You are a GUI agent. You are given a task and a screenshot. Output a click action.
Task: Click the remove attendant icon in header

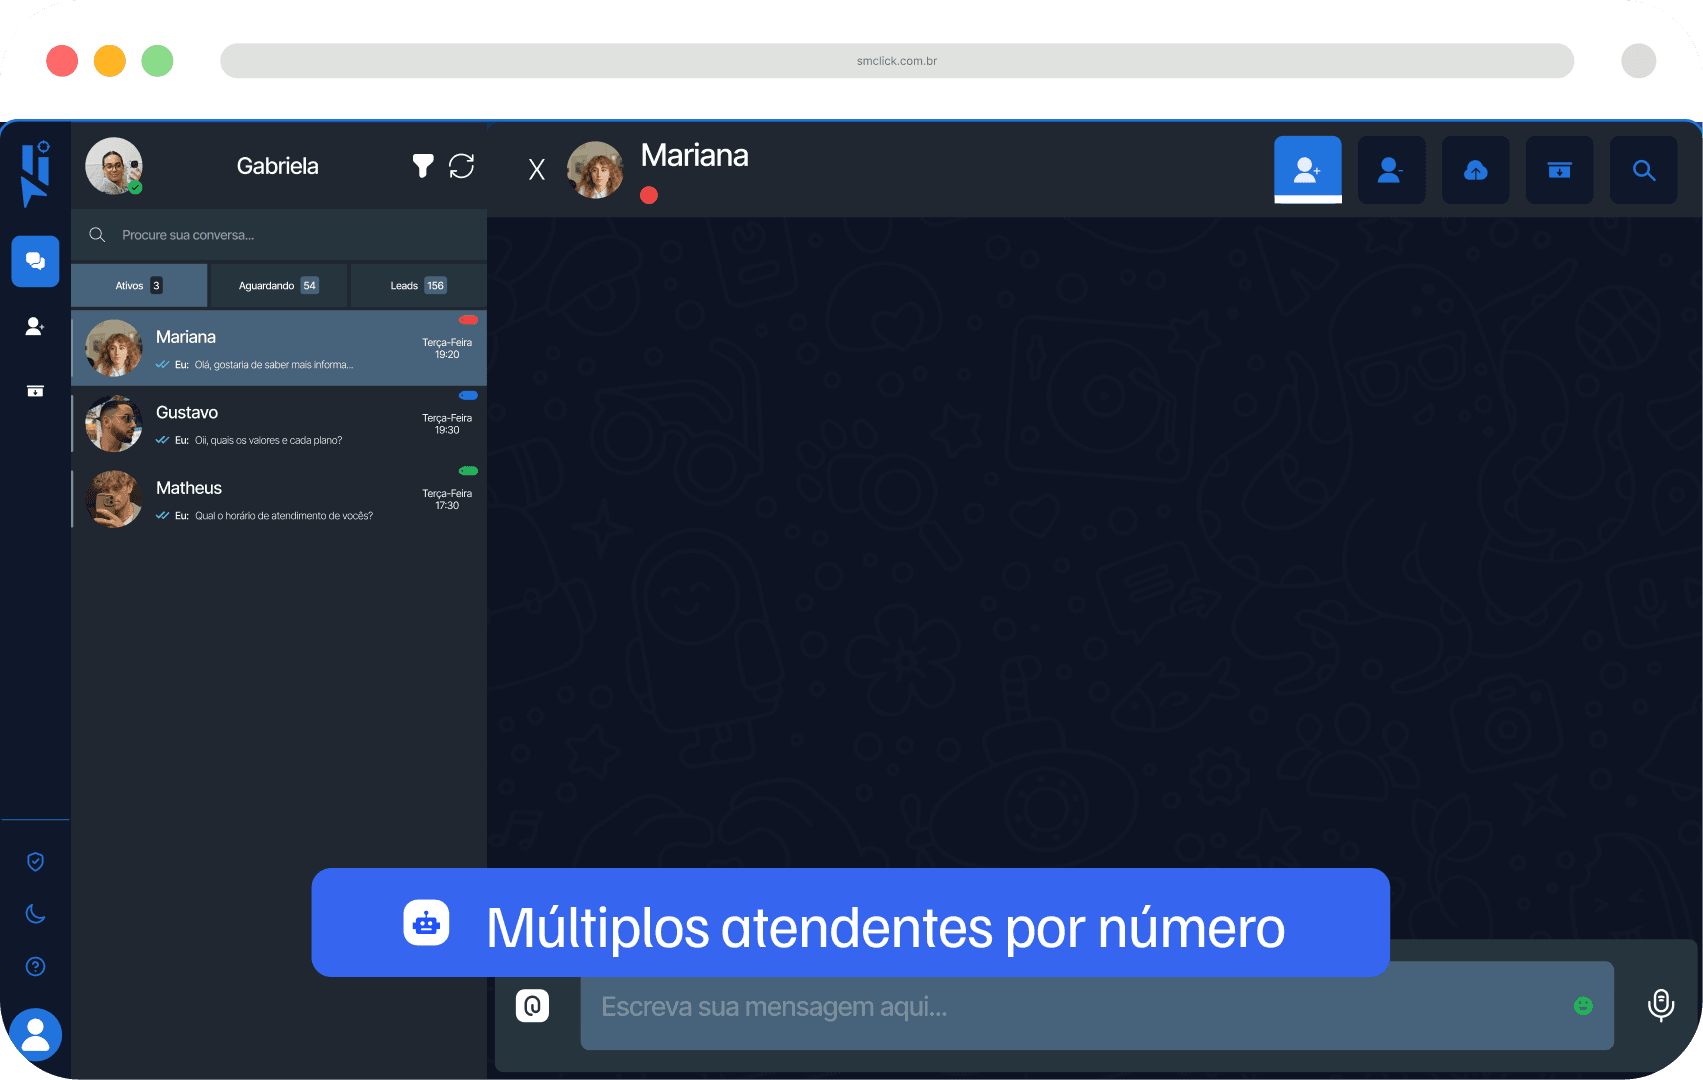(1391, 170)
